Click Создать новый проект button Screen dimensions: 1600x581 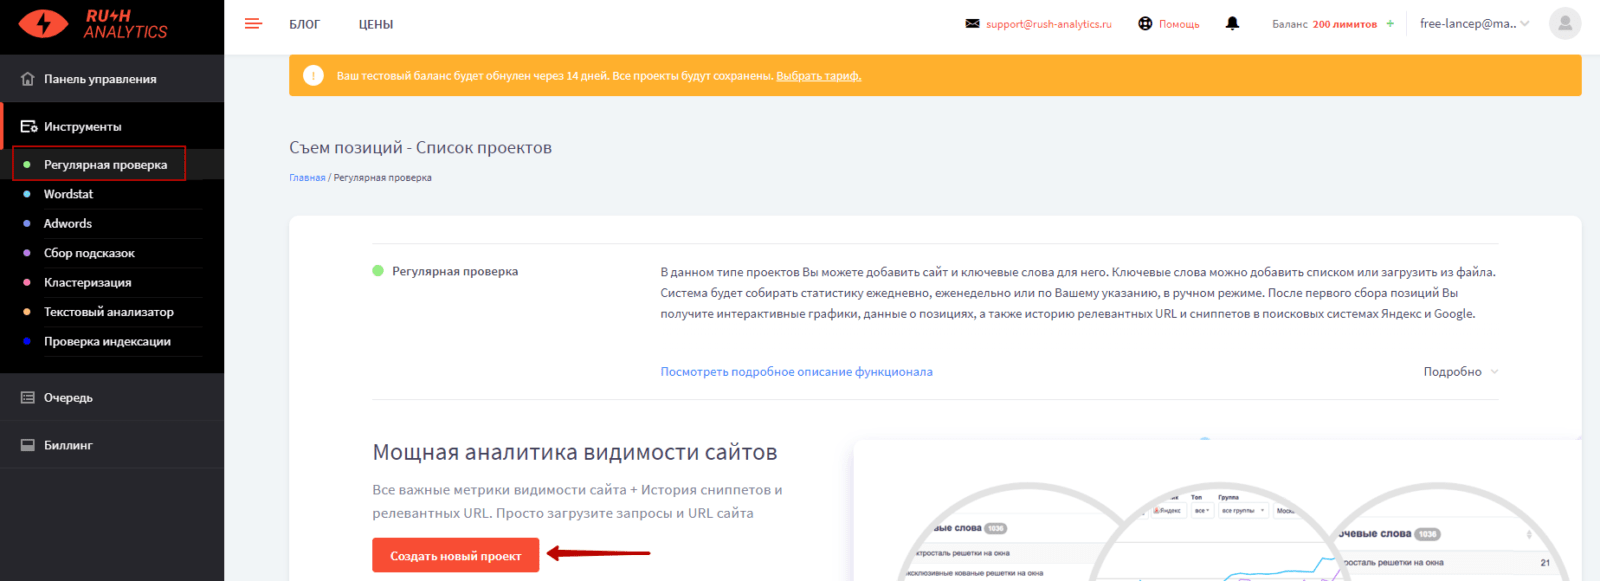[x=455, y=555]
